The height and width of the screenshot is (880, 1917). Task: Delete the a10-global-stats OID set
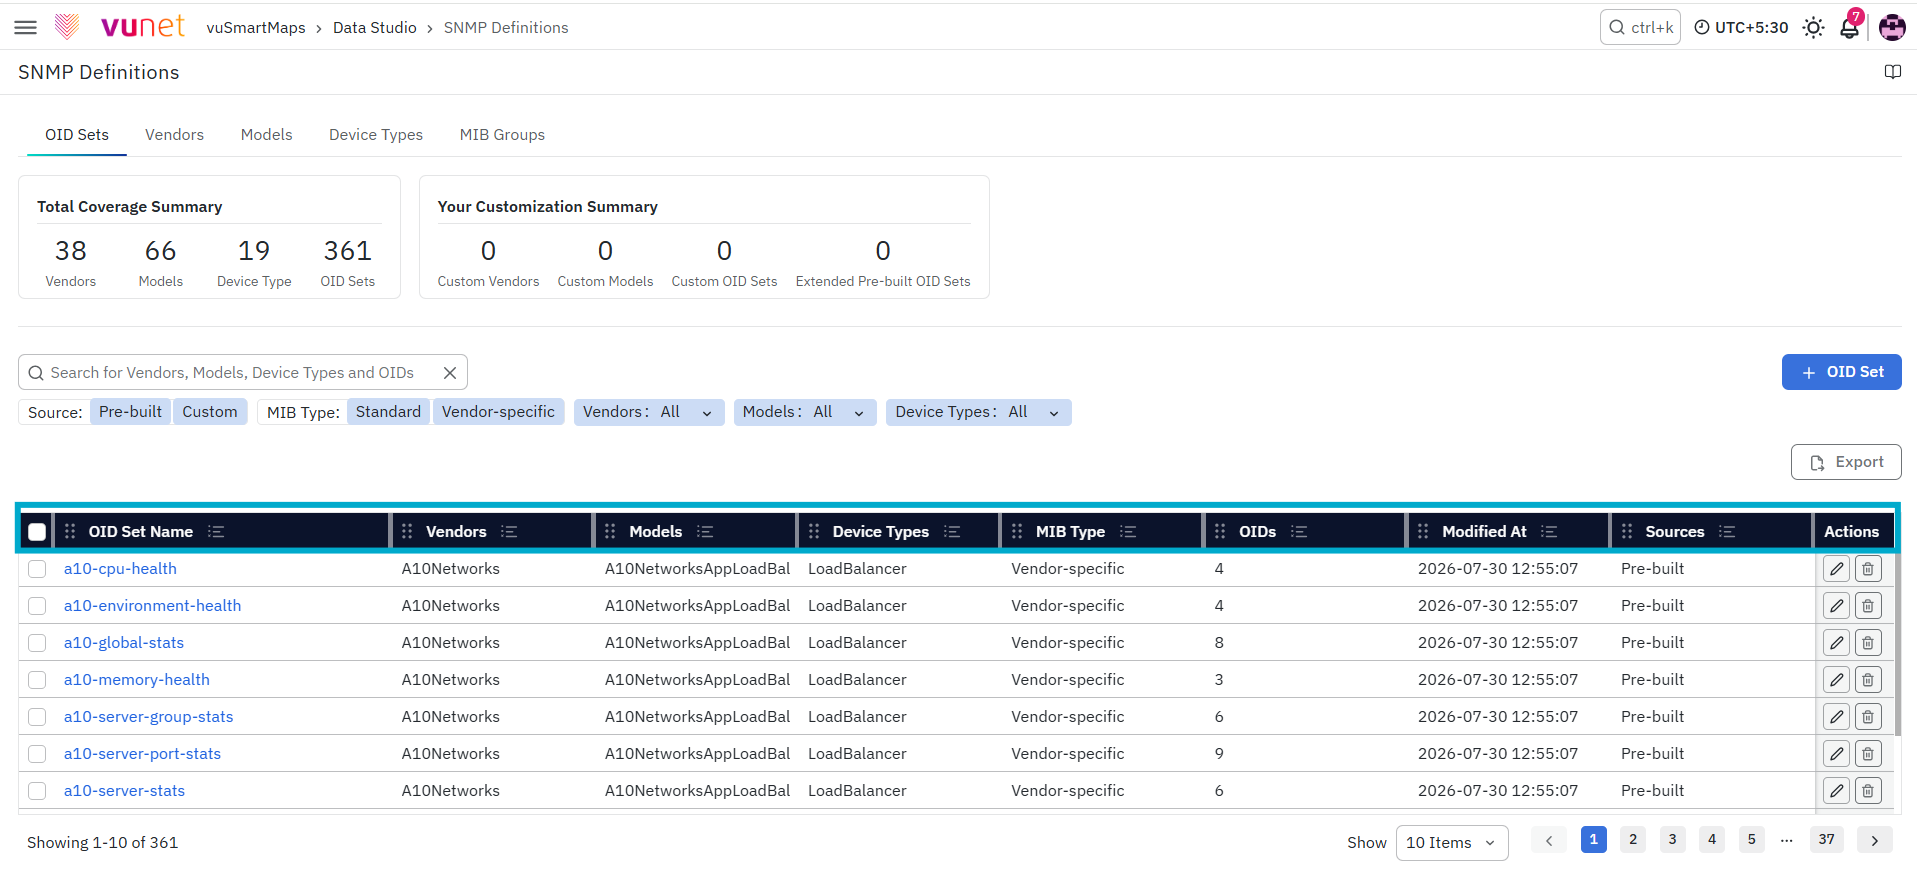1868,643
